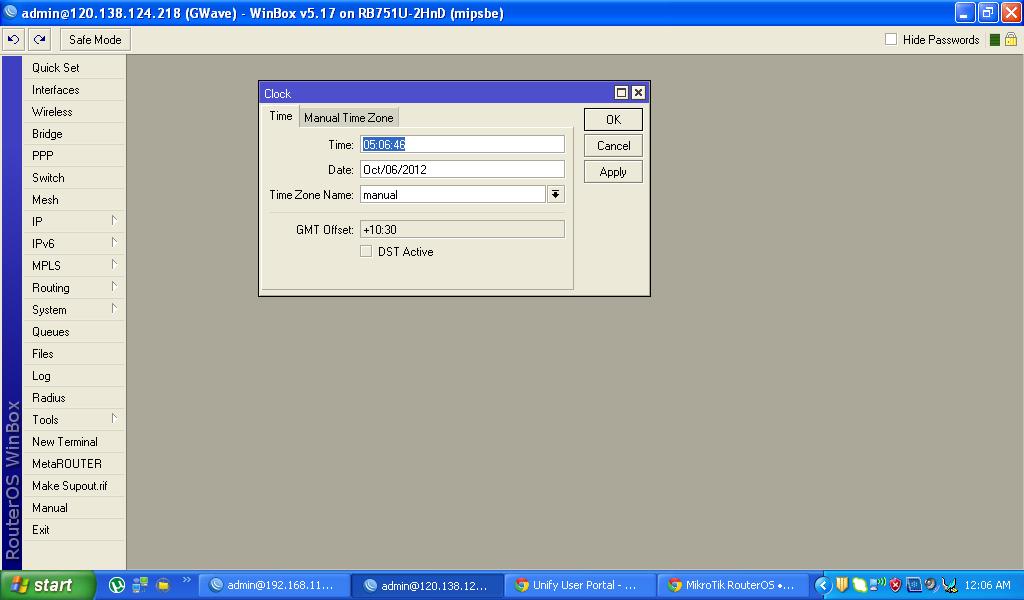Open Quick Set from the sidebar
The height and width of the screenshot is (600, 1024).
[x=73, y=68]
